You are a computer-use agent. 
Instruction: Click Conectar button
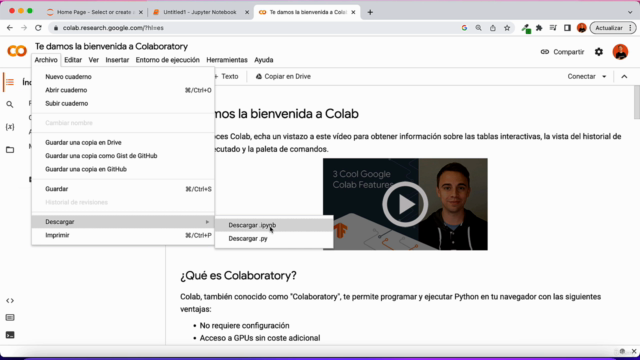coord(581,76)
